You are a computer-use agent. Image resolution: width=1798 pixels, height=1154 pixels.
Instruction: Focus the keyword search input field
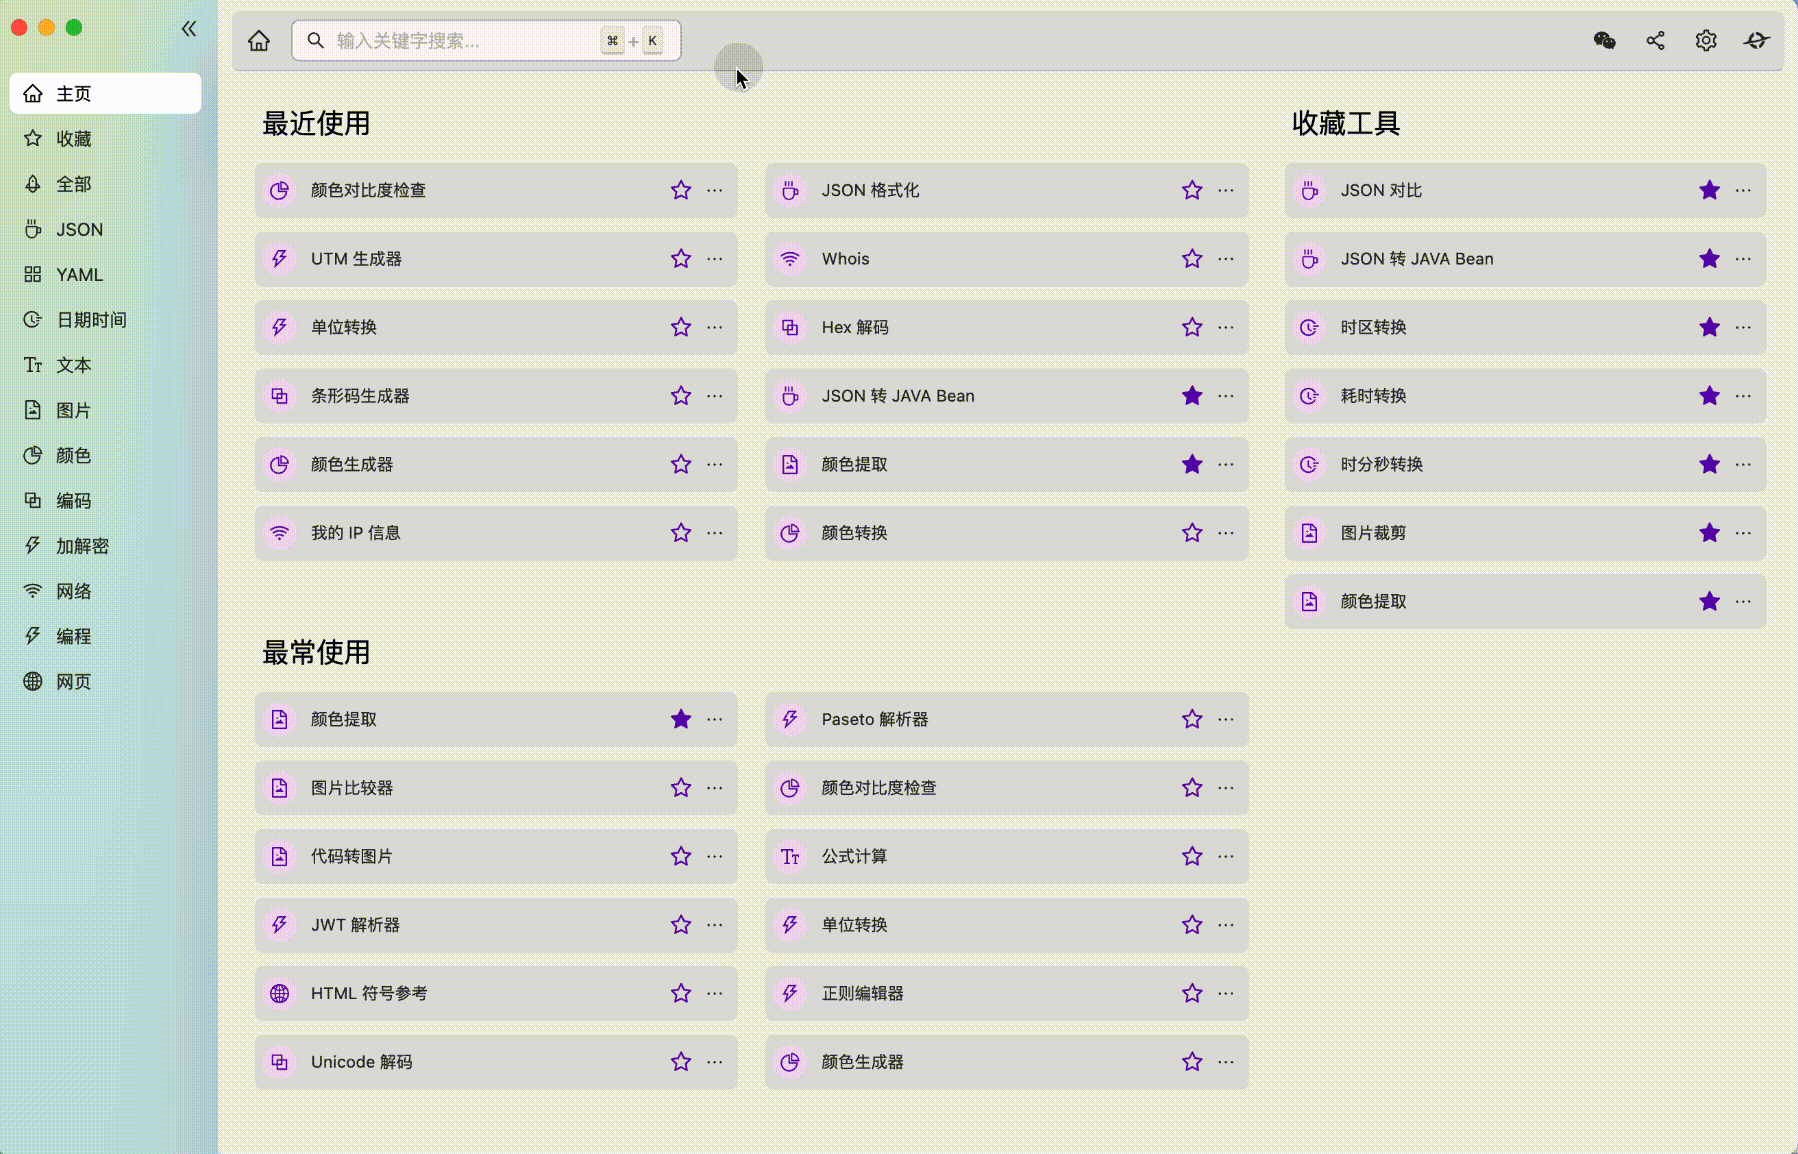(486, 40)
